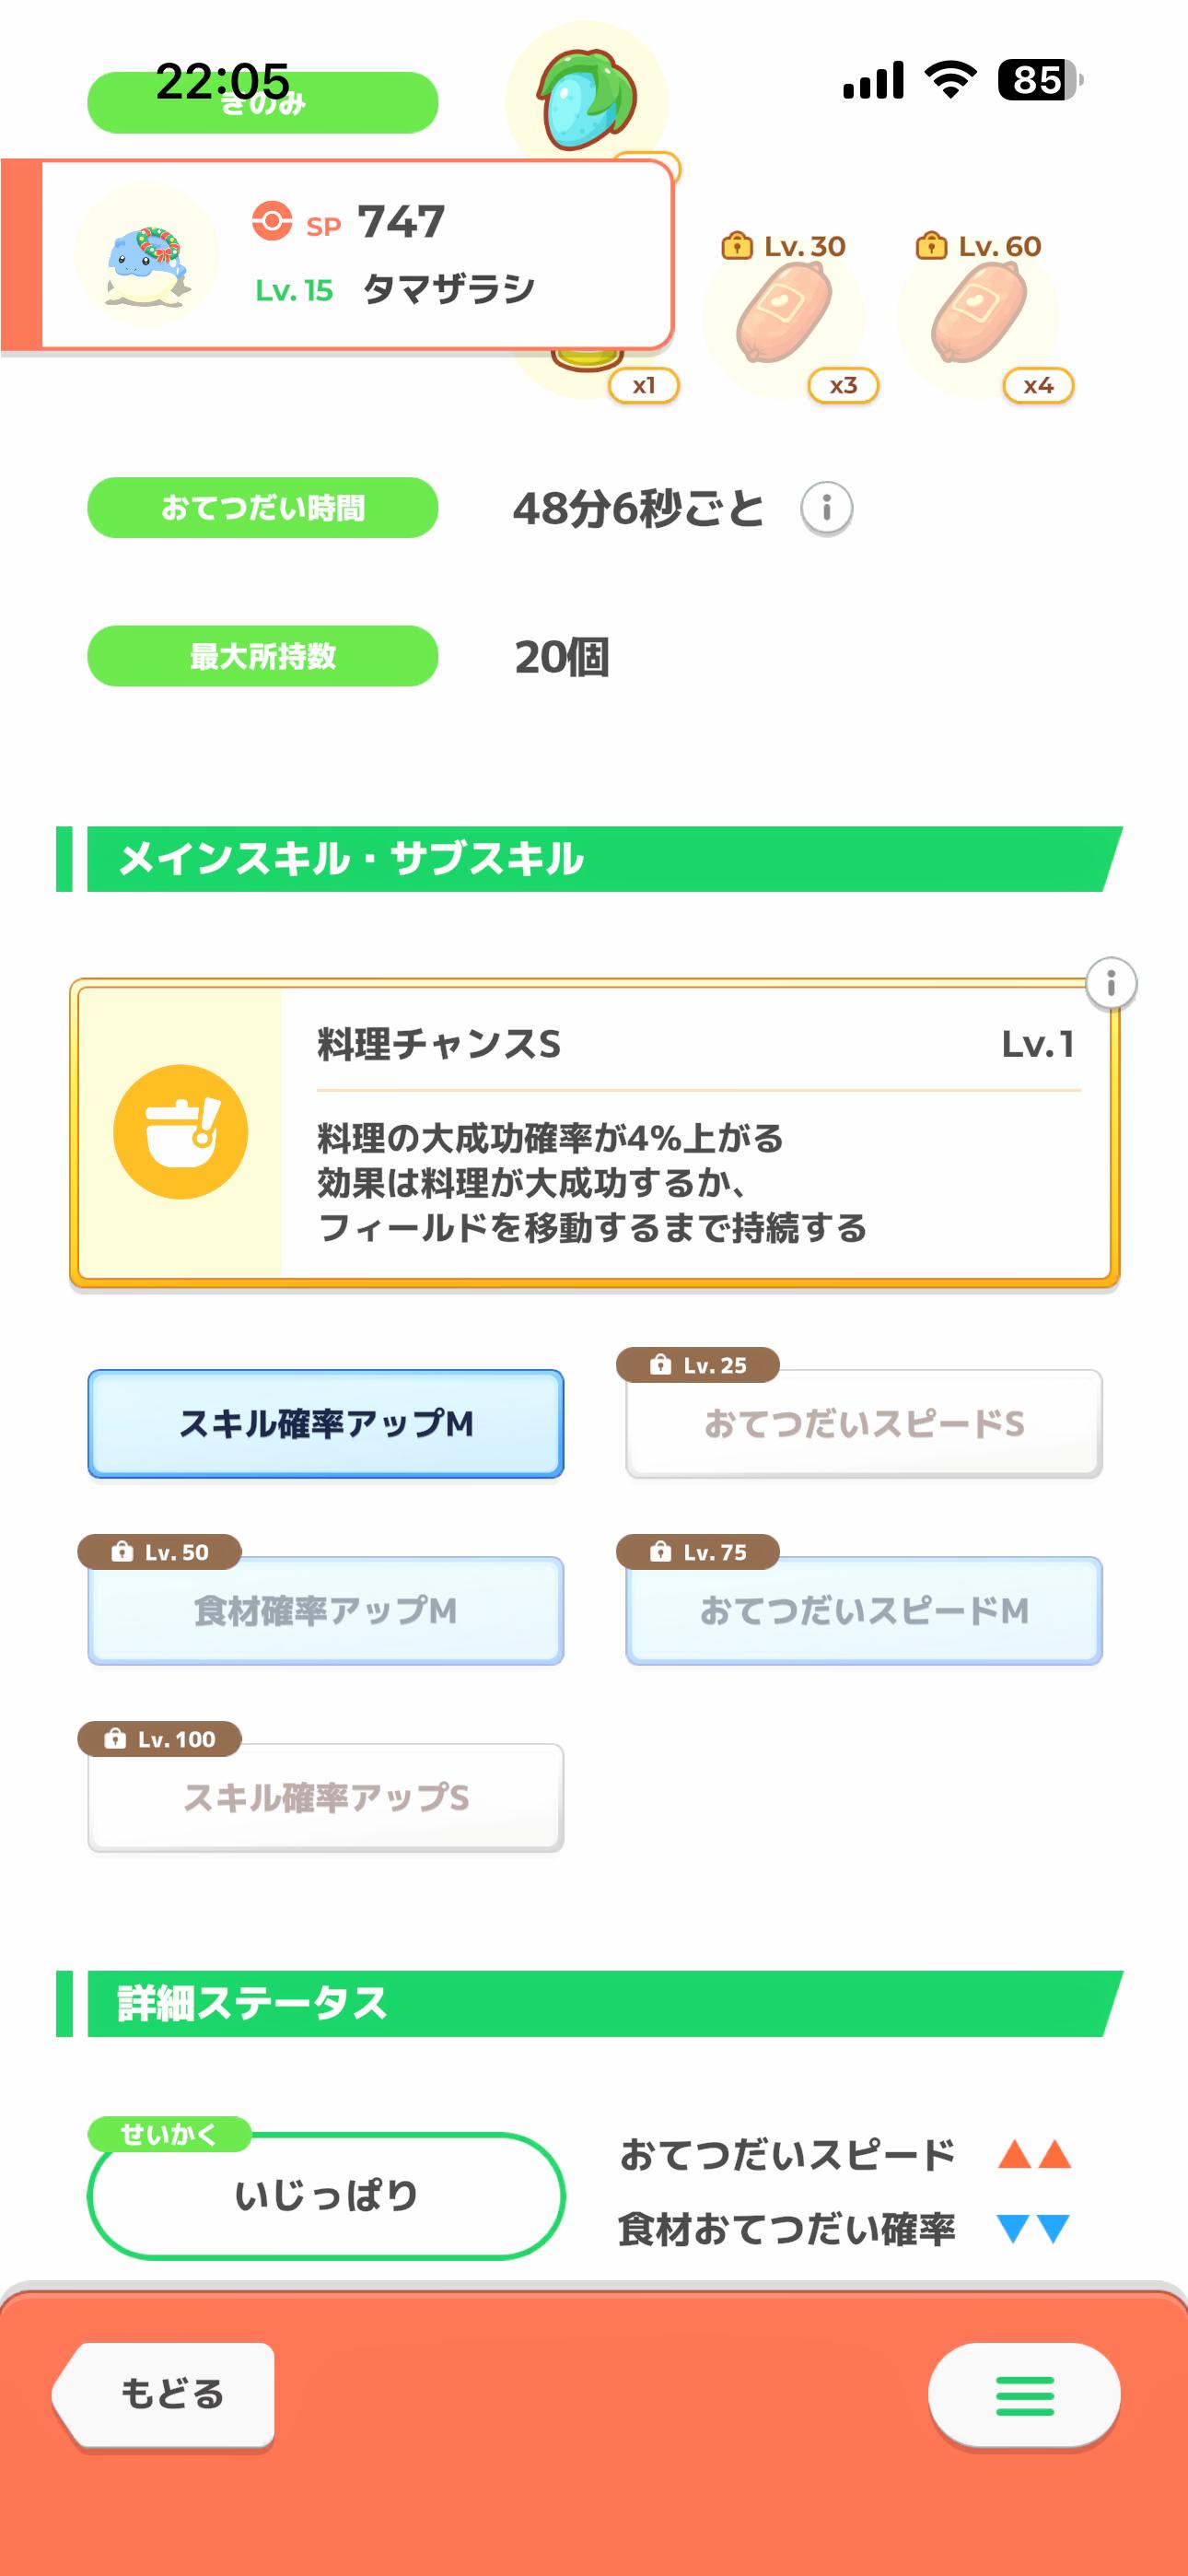Tap the いじっぱり nature box
This screenshot has width=1188, height=2576.
(x=326, y=2196)
